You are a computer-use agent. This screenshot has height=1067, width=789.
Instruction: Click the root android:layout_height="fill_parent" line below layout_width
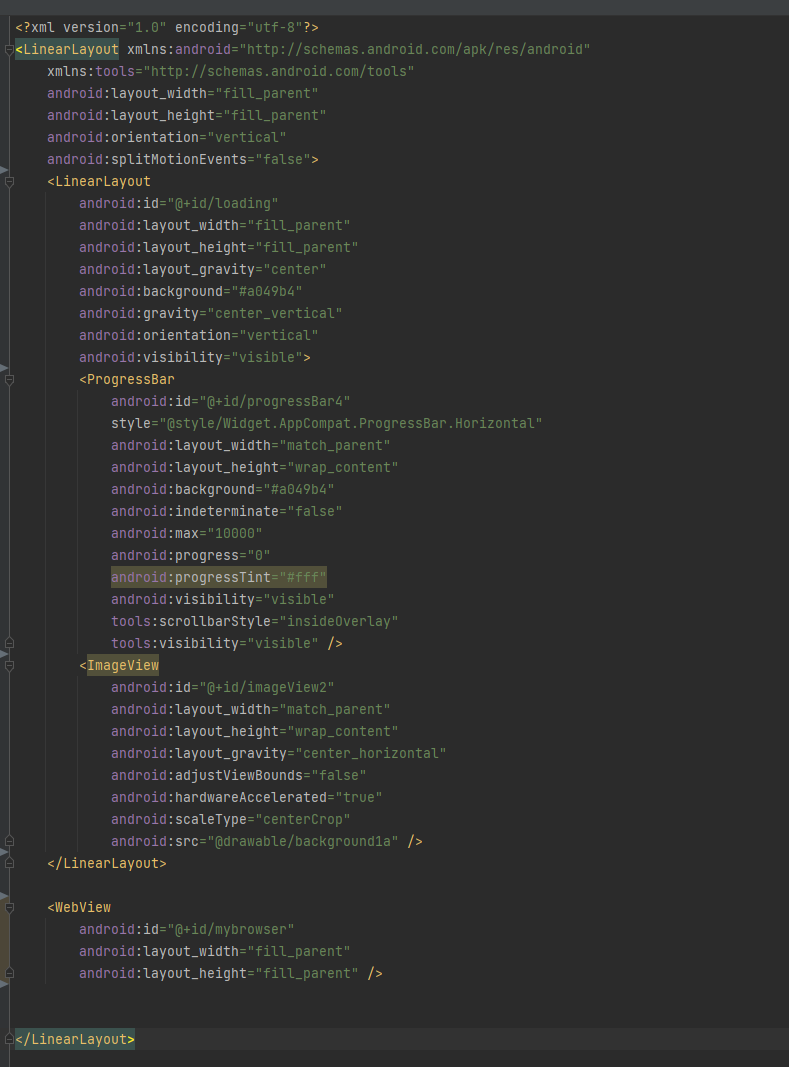187,116
